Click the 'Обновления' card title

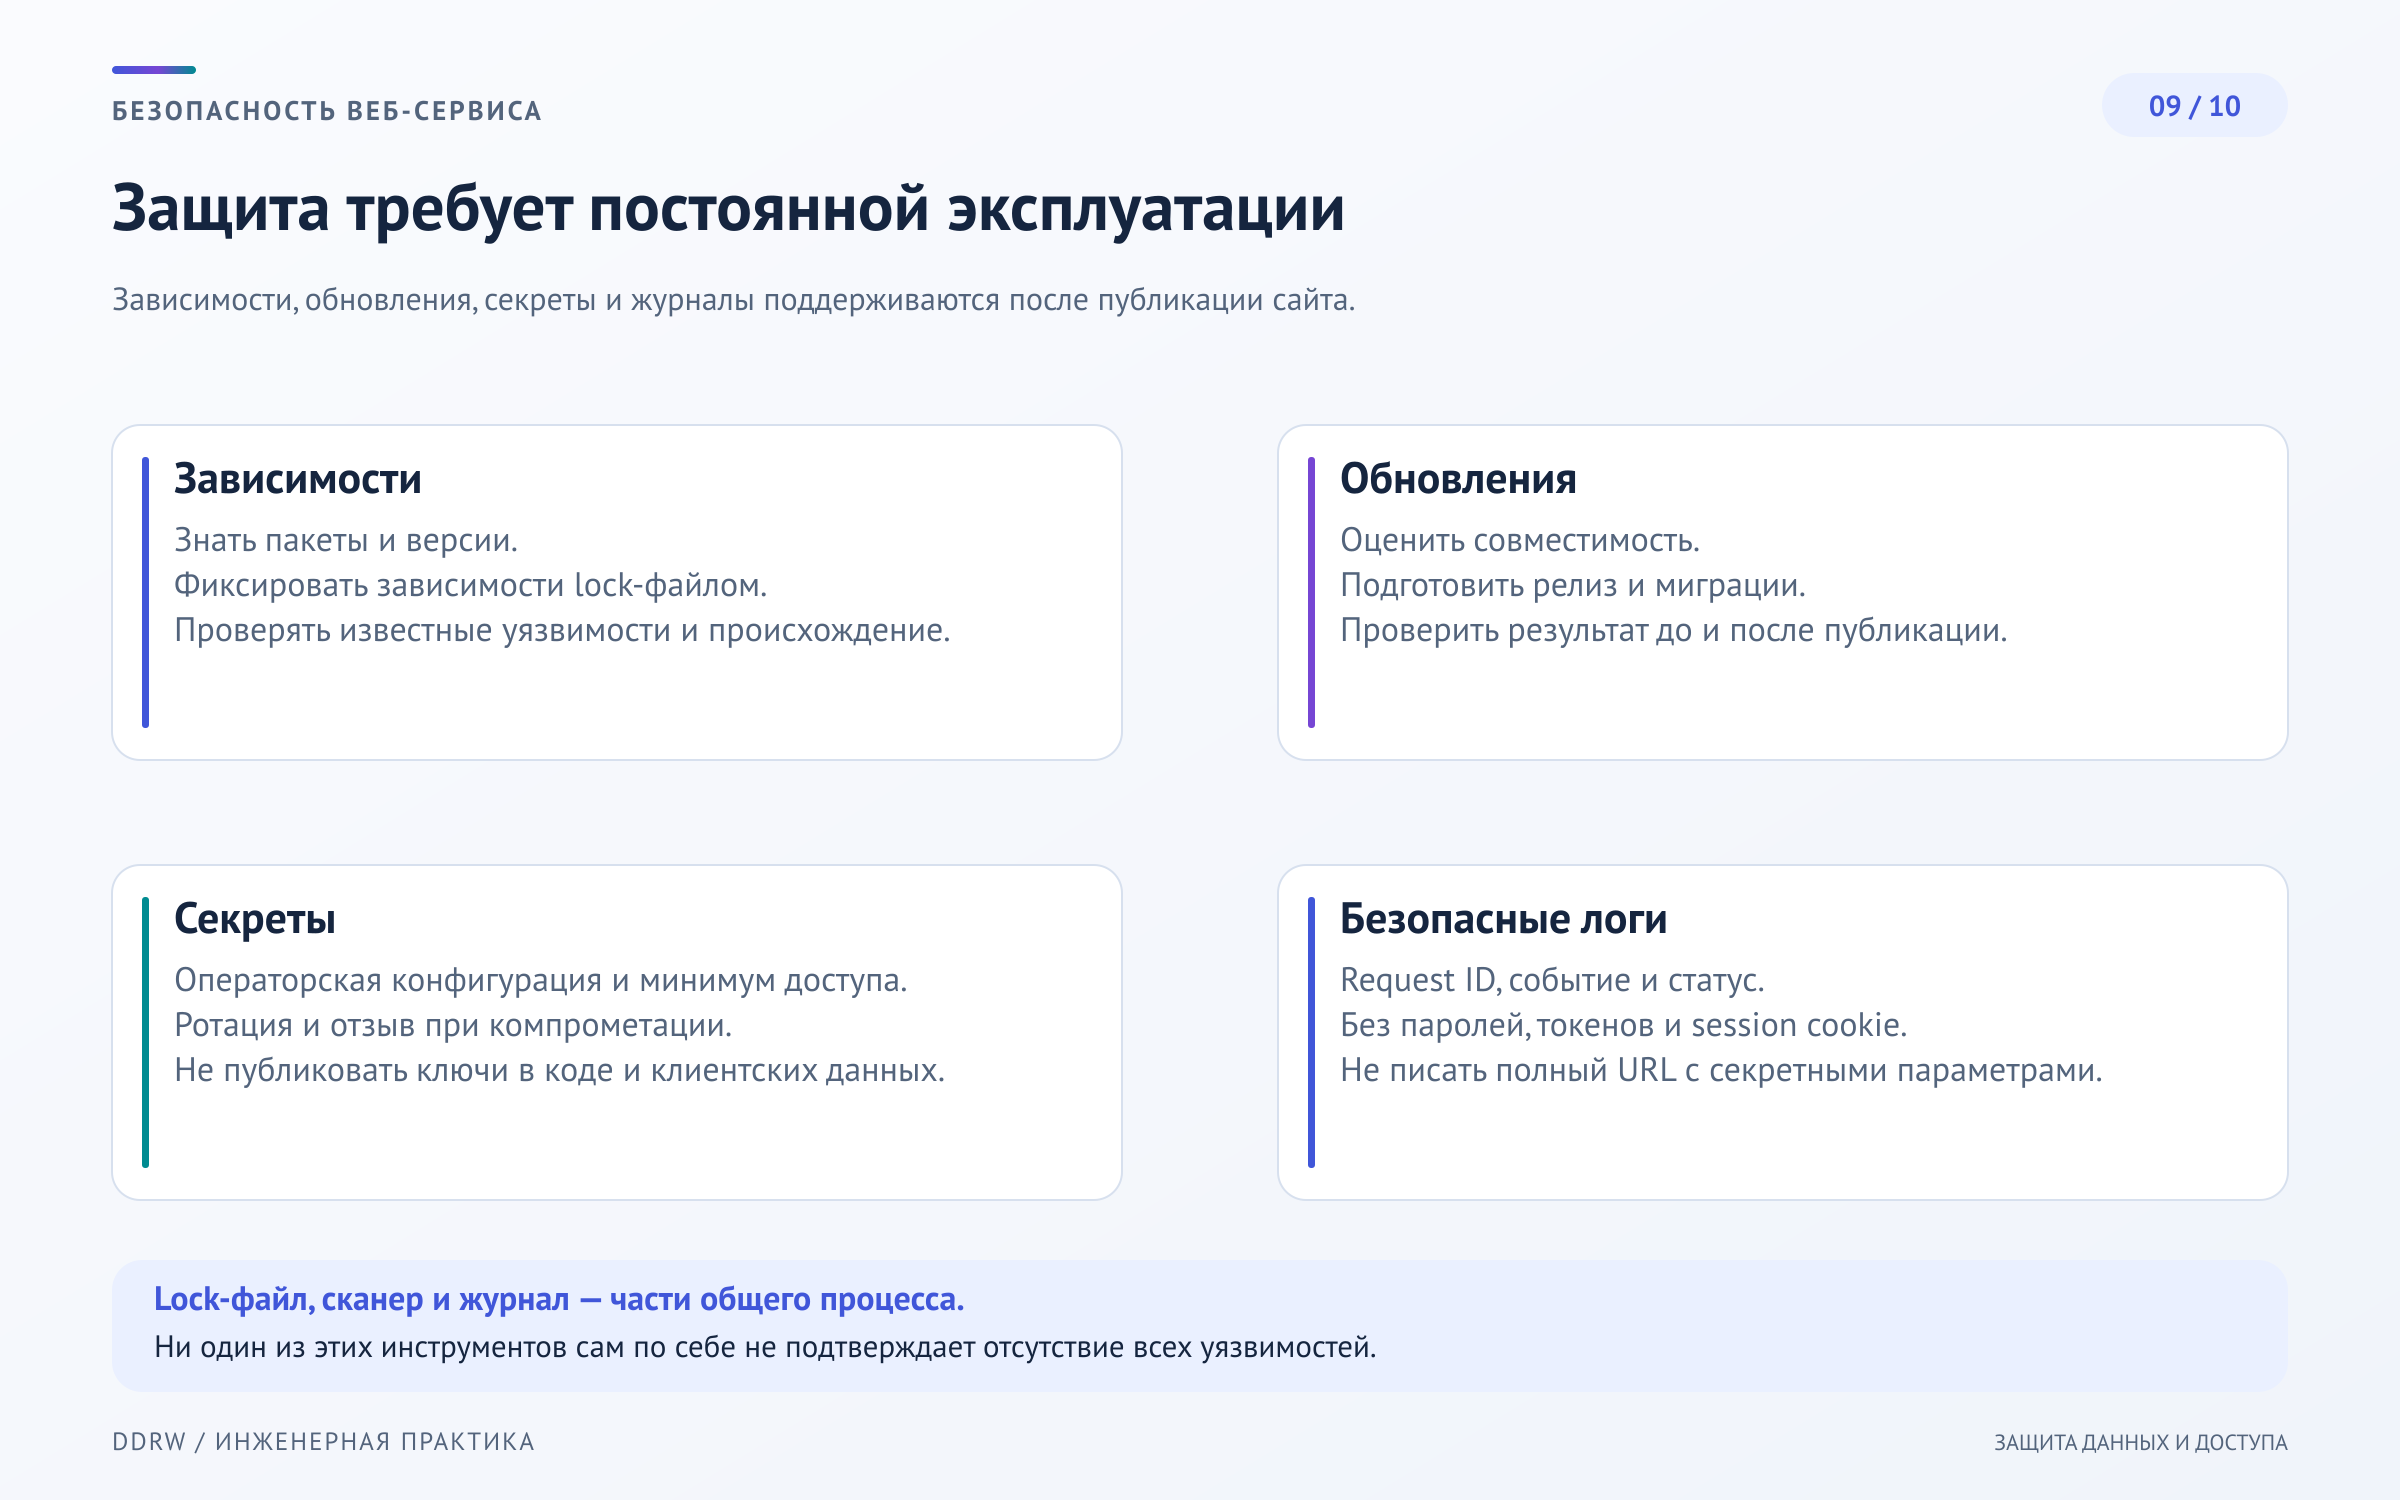click(x=1458, y=479)
